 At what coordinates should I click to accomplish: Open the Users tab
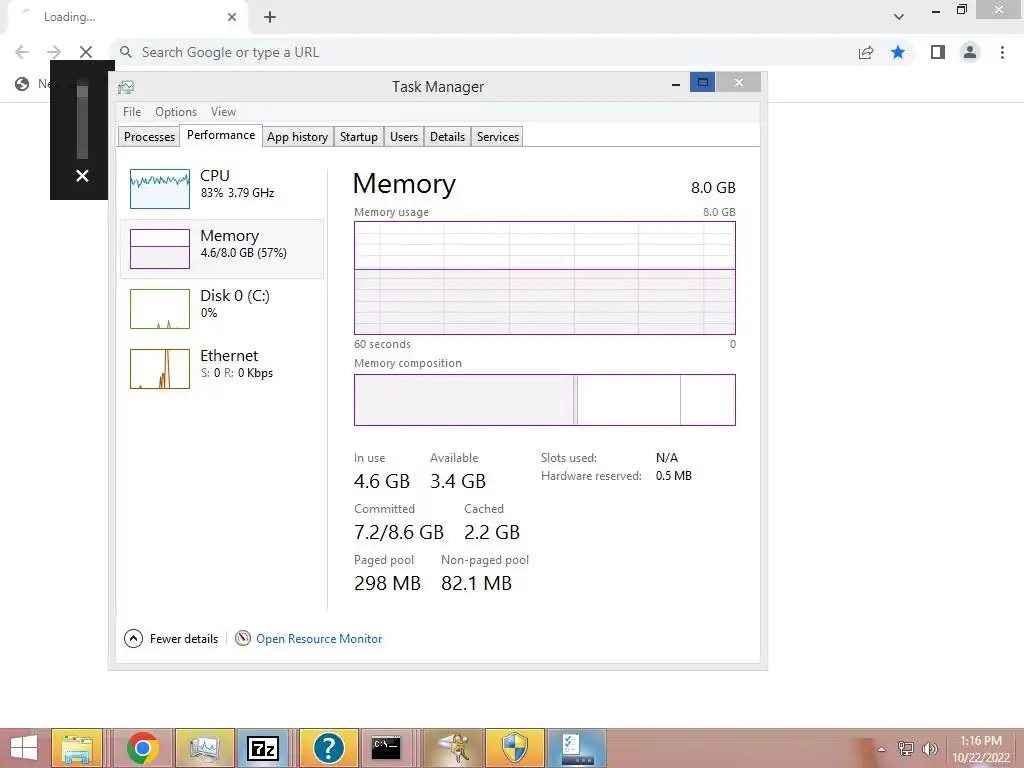tap(404, 136)
